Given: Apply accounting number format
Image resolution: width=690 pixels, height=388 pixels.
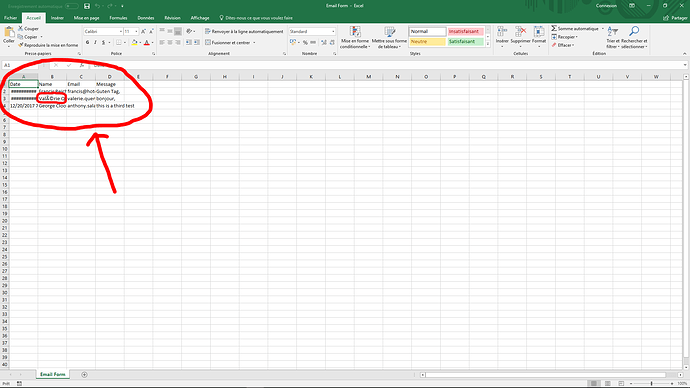Looking at the screenshot, I should (x=294, y=43).
